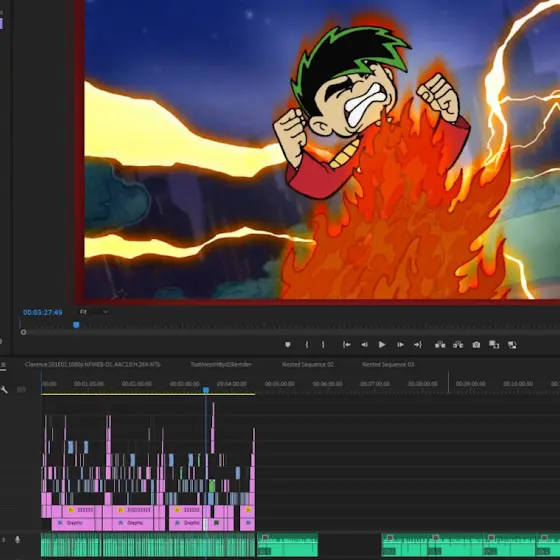Image resolution: width=560 pixels, height=560 pixels.
Task: Switch to the Clarence.S01E02 sequence tab
Action: (92, 364)
